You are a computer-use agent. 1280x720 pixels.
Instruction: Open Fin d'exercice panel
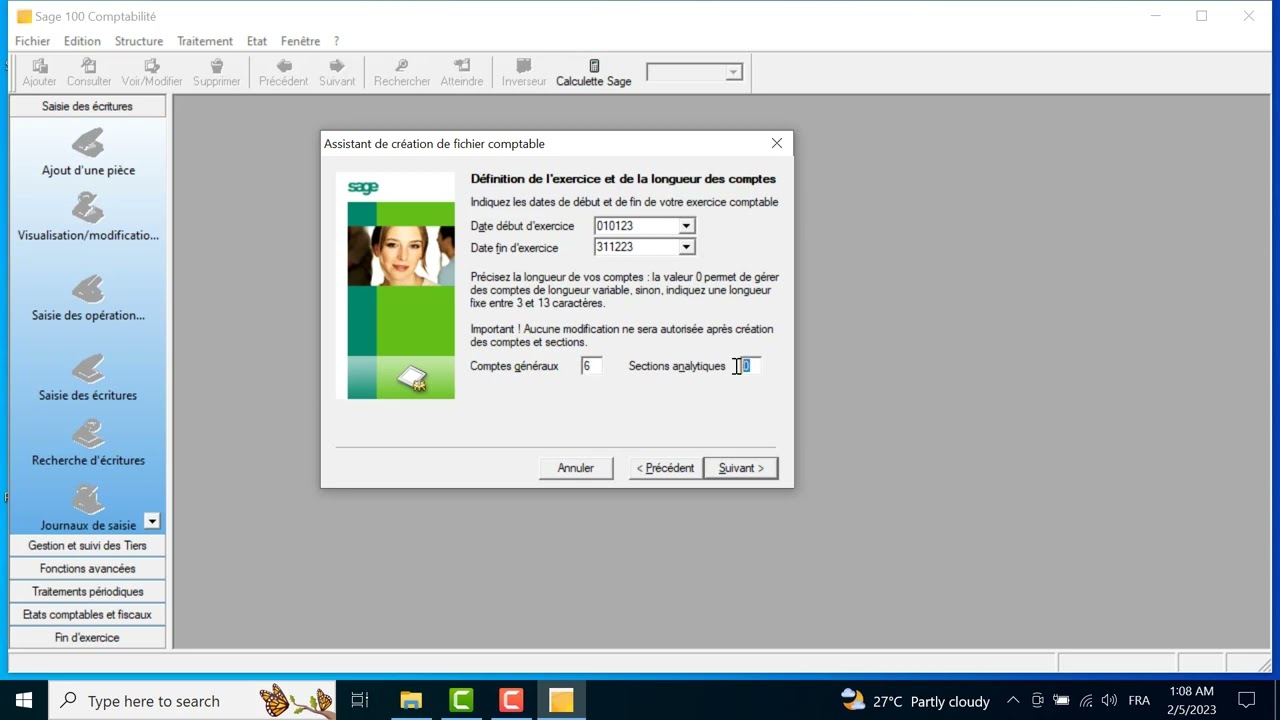click(87, 637)
